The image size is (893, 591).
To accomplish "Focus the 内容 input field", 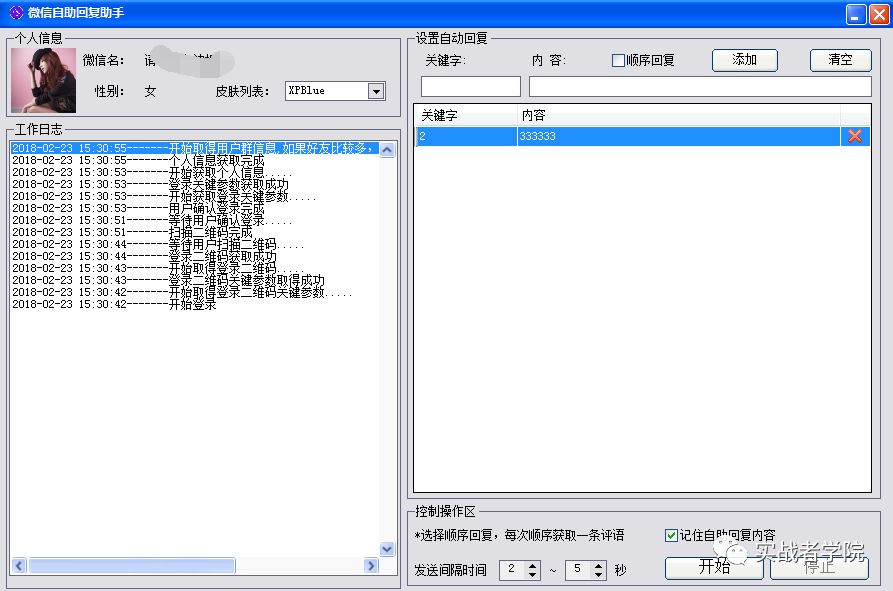I will point(700,87).
